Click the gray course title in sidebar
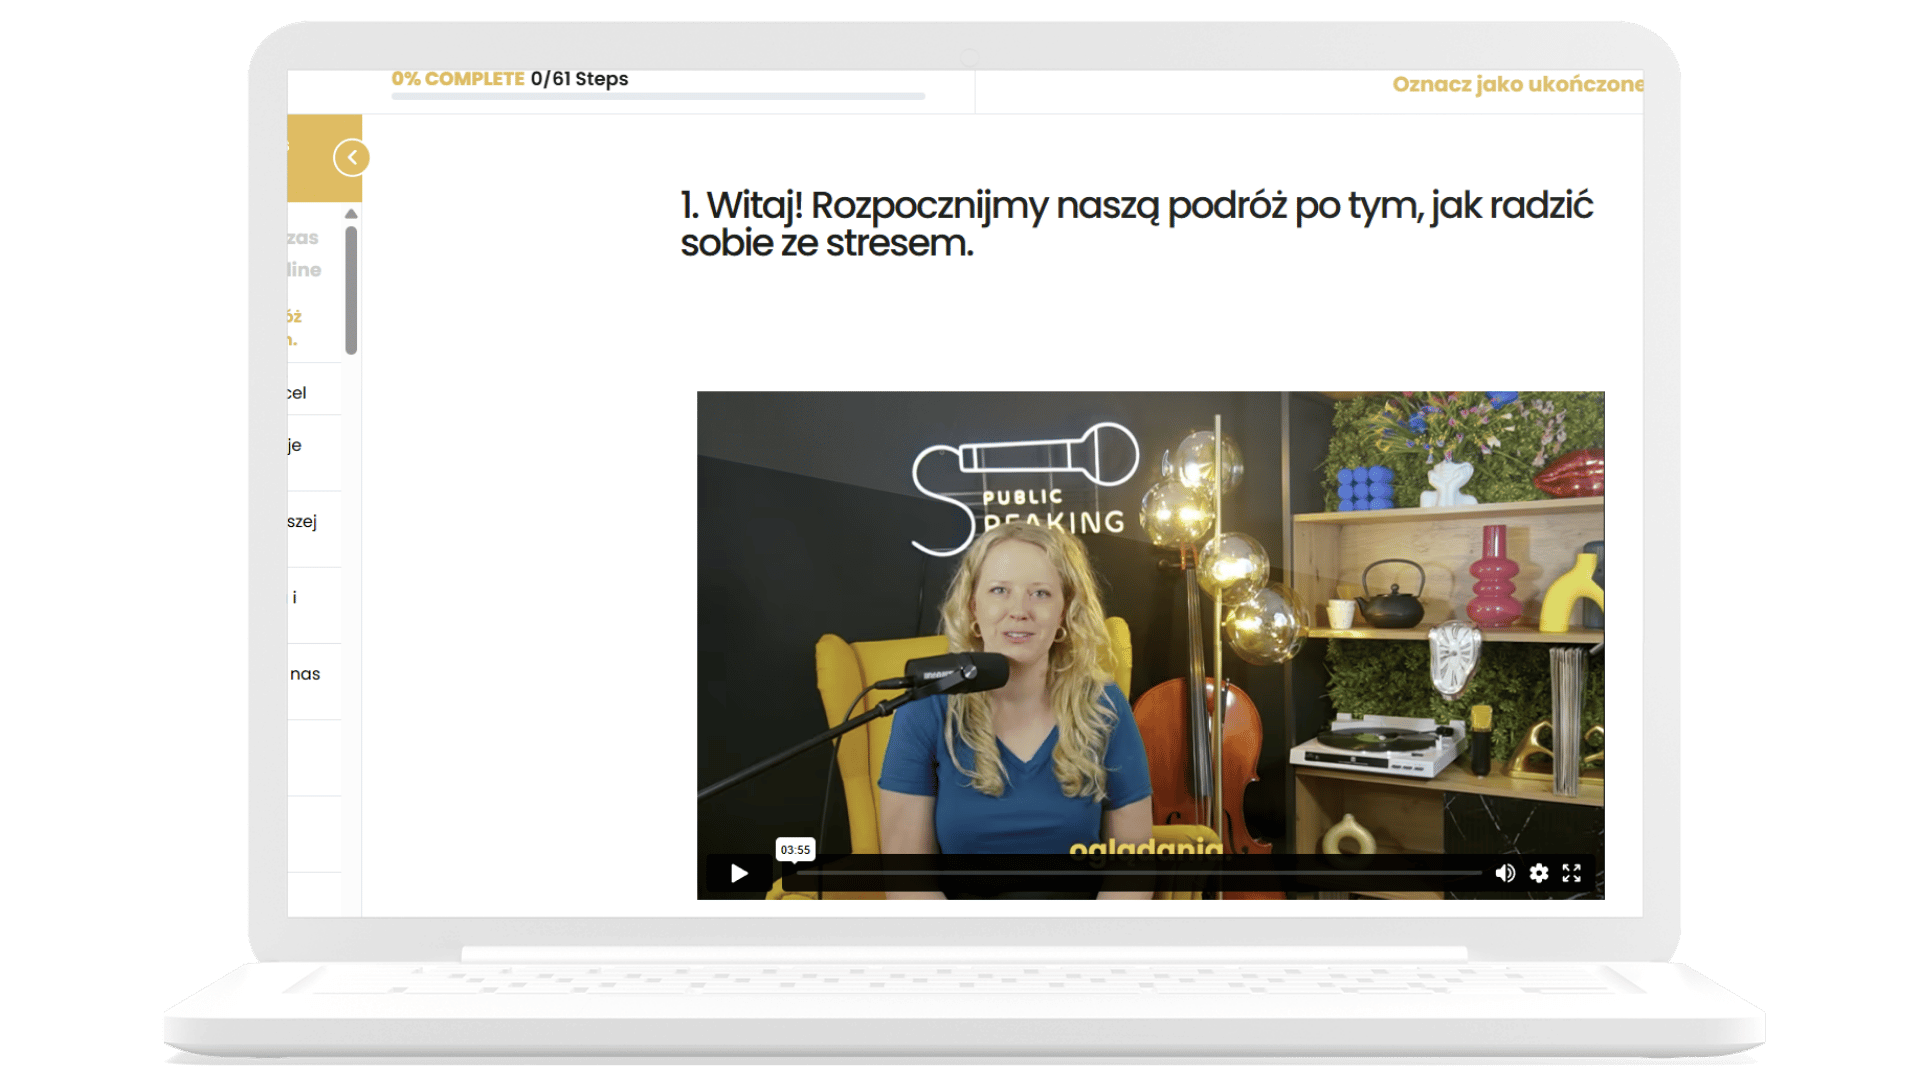 303,254
